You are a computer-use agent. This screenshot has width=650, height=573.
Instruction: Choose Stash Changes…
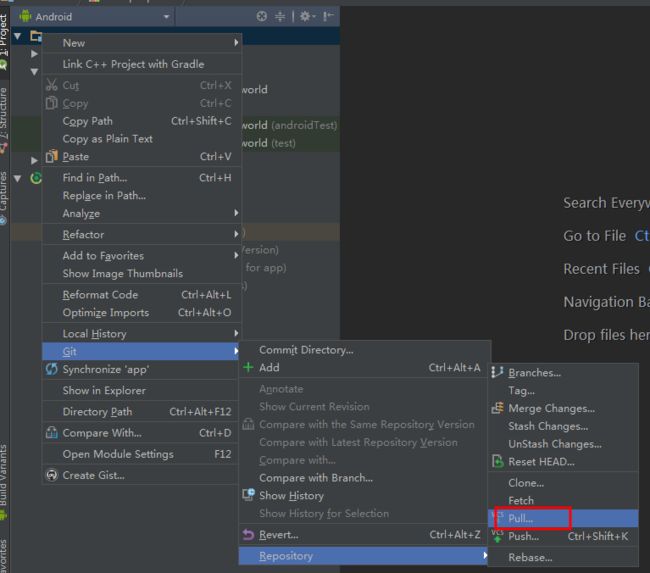click(x=563, y=426)
